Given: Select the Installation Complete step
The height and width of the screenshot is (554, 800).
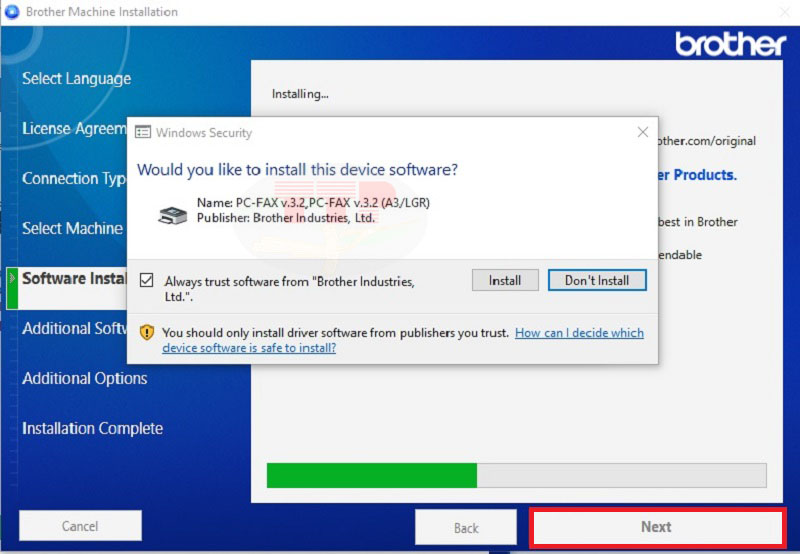Looking at the screenshot, I should [x=92, y=429].
